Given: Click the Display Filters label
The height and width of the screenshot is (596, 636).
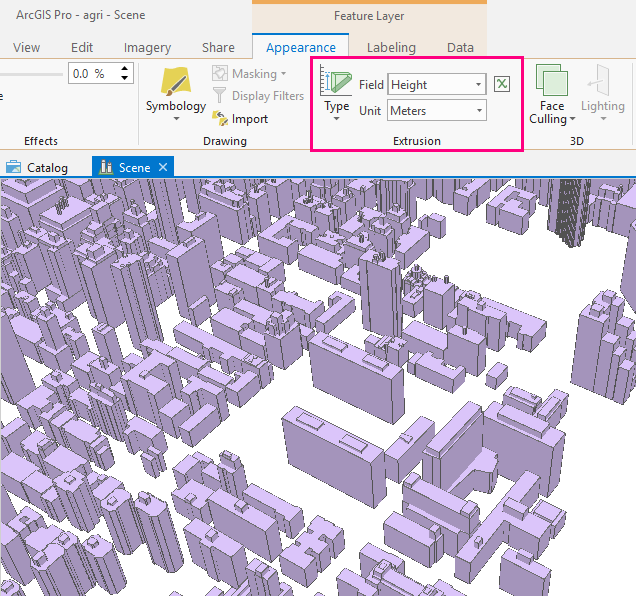Looking at the screenshot, I should coord(268,96).
